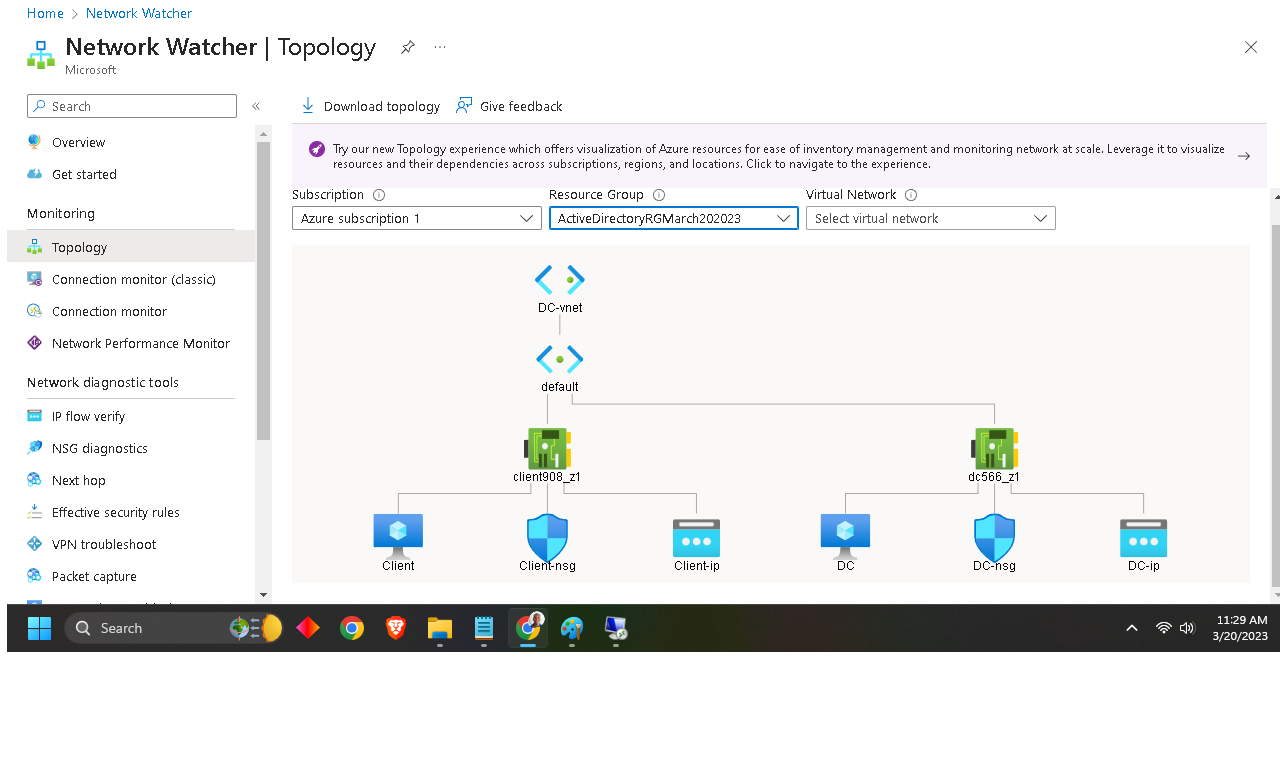Click the Connection monitor icon (non-classic)
The image size is (1280, 768).
[35, 311]
